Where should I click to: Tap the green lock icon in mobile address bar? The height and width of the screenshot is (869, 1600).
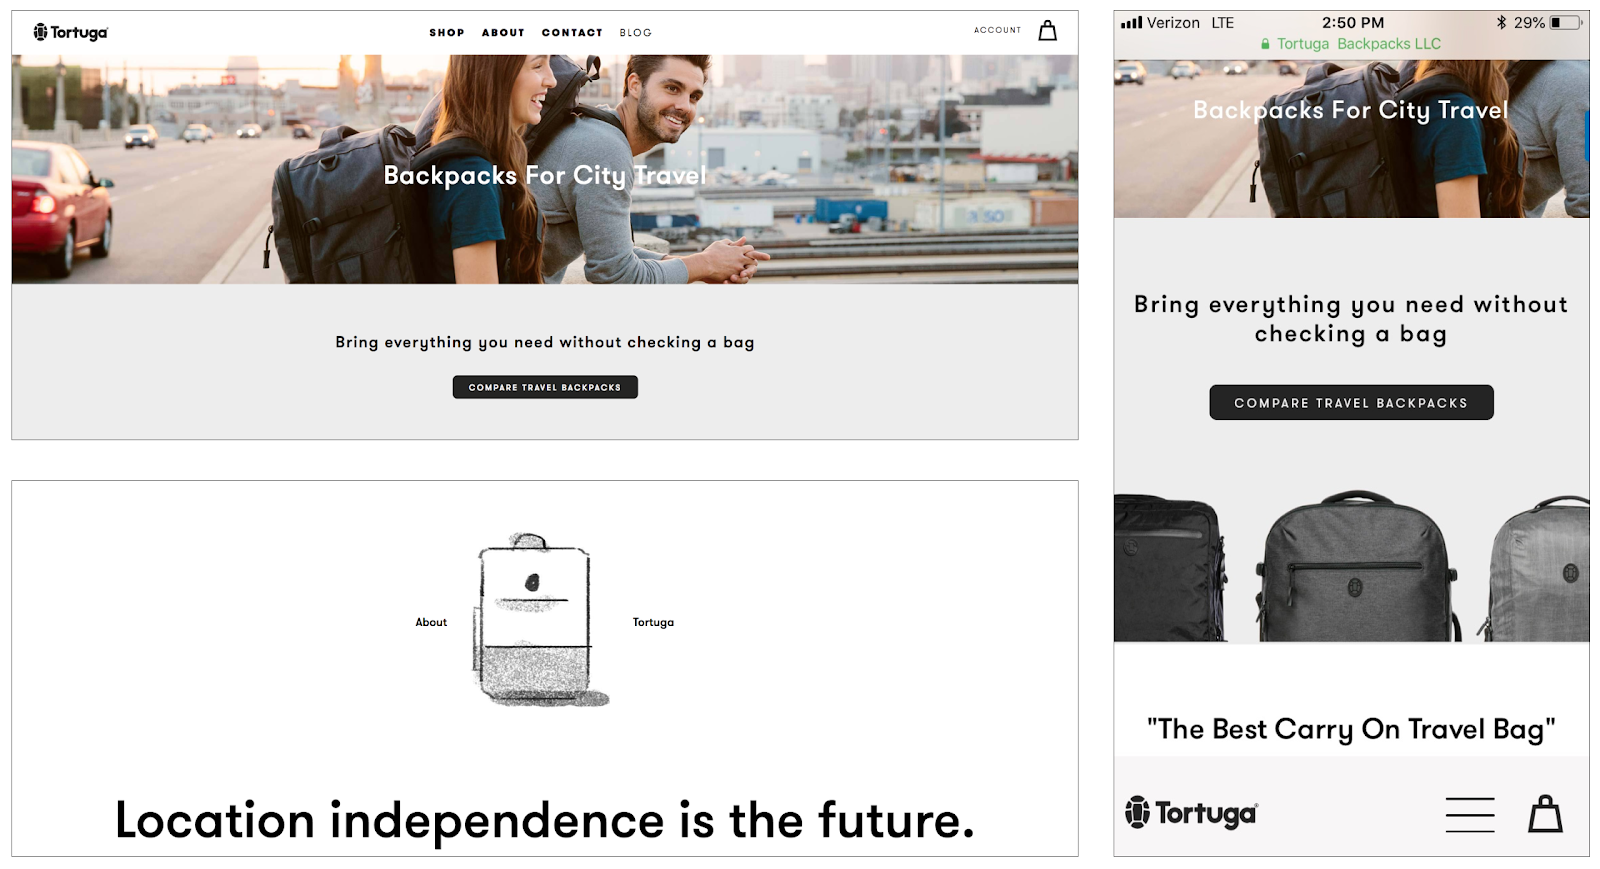click(x=1265, y=44)
